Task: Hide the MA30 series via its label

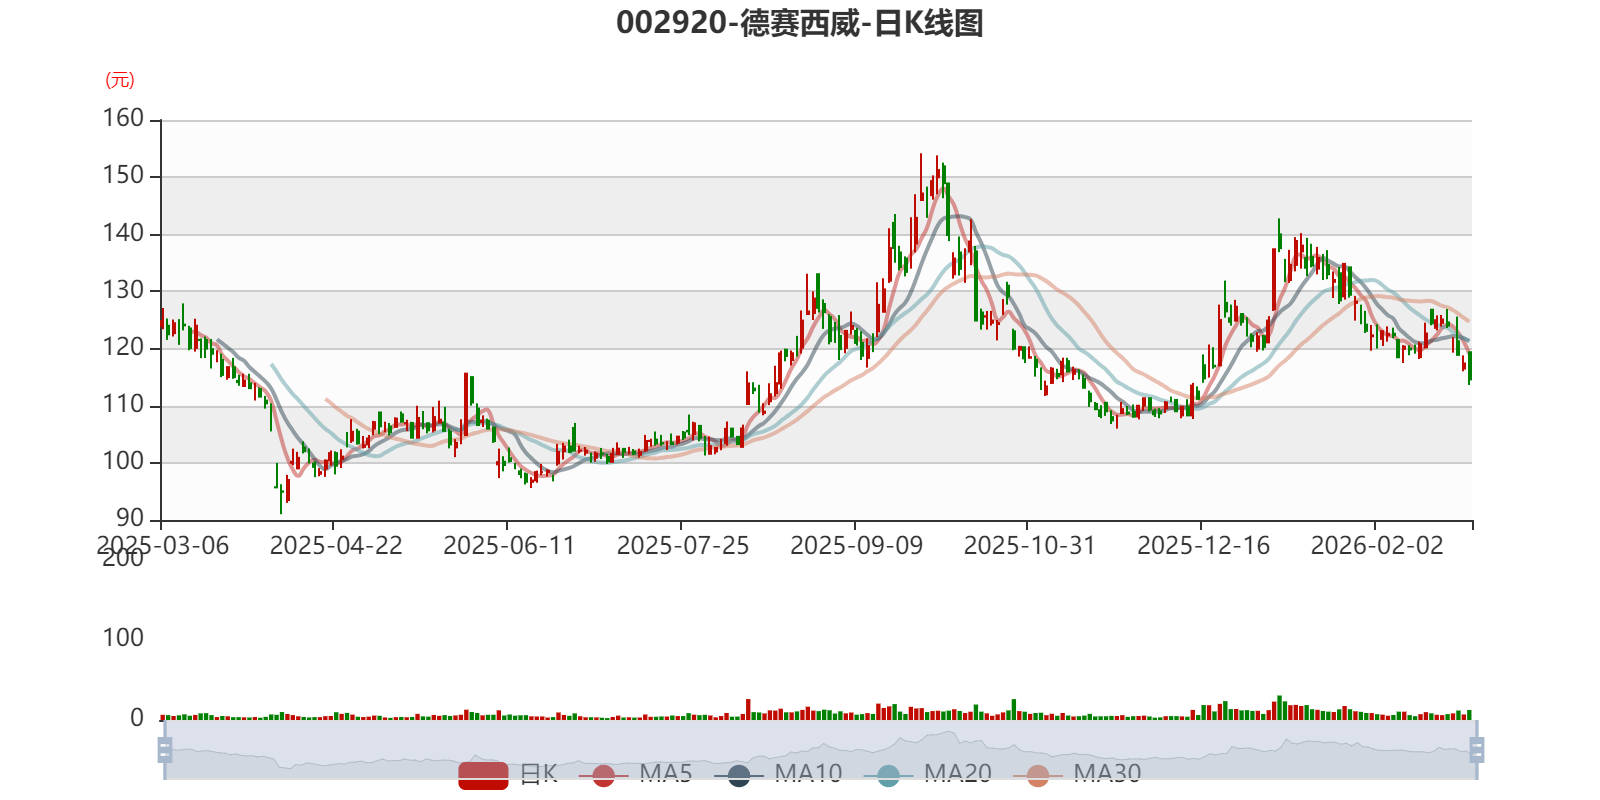Action: (x=1107, y=774)
